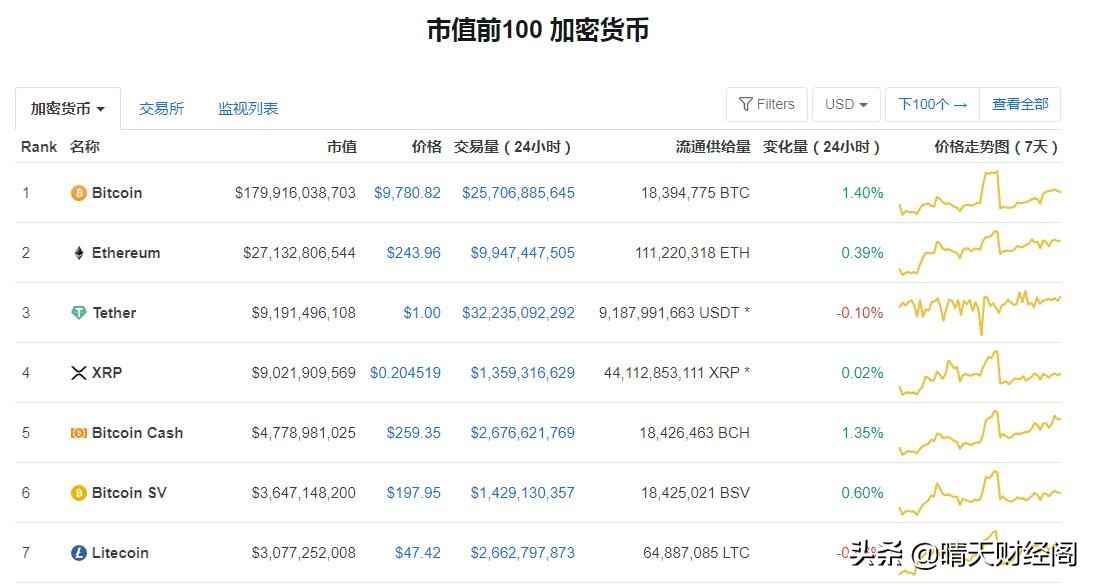Sort by 变化量（24小时）column header
Screen dimensions: 1095x585
[821, 147]
